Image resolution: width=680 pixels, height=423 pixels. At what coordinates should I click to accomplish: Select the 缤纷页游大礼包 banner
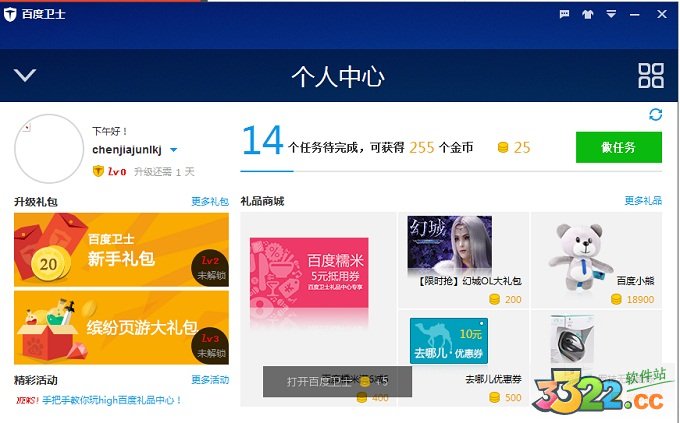121,328
